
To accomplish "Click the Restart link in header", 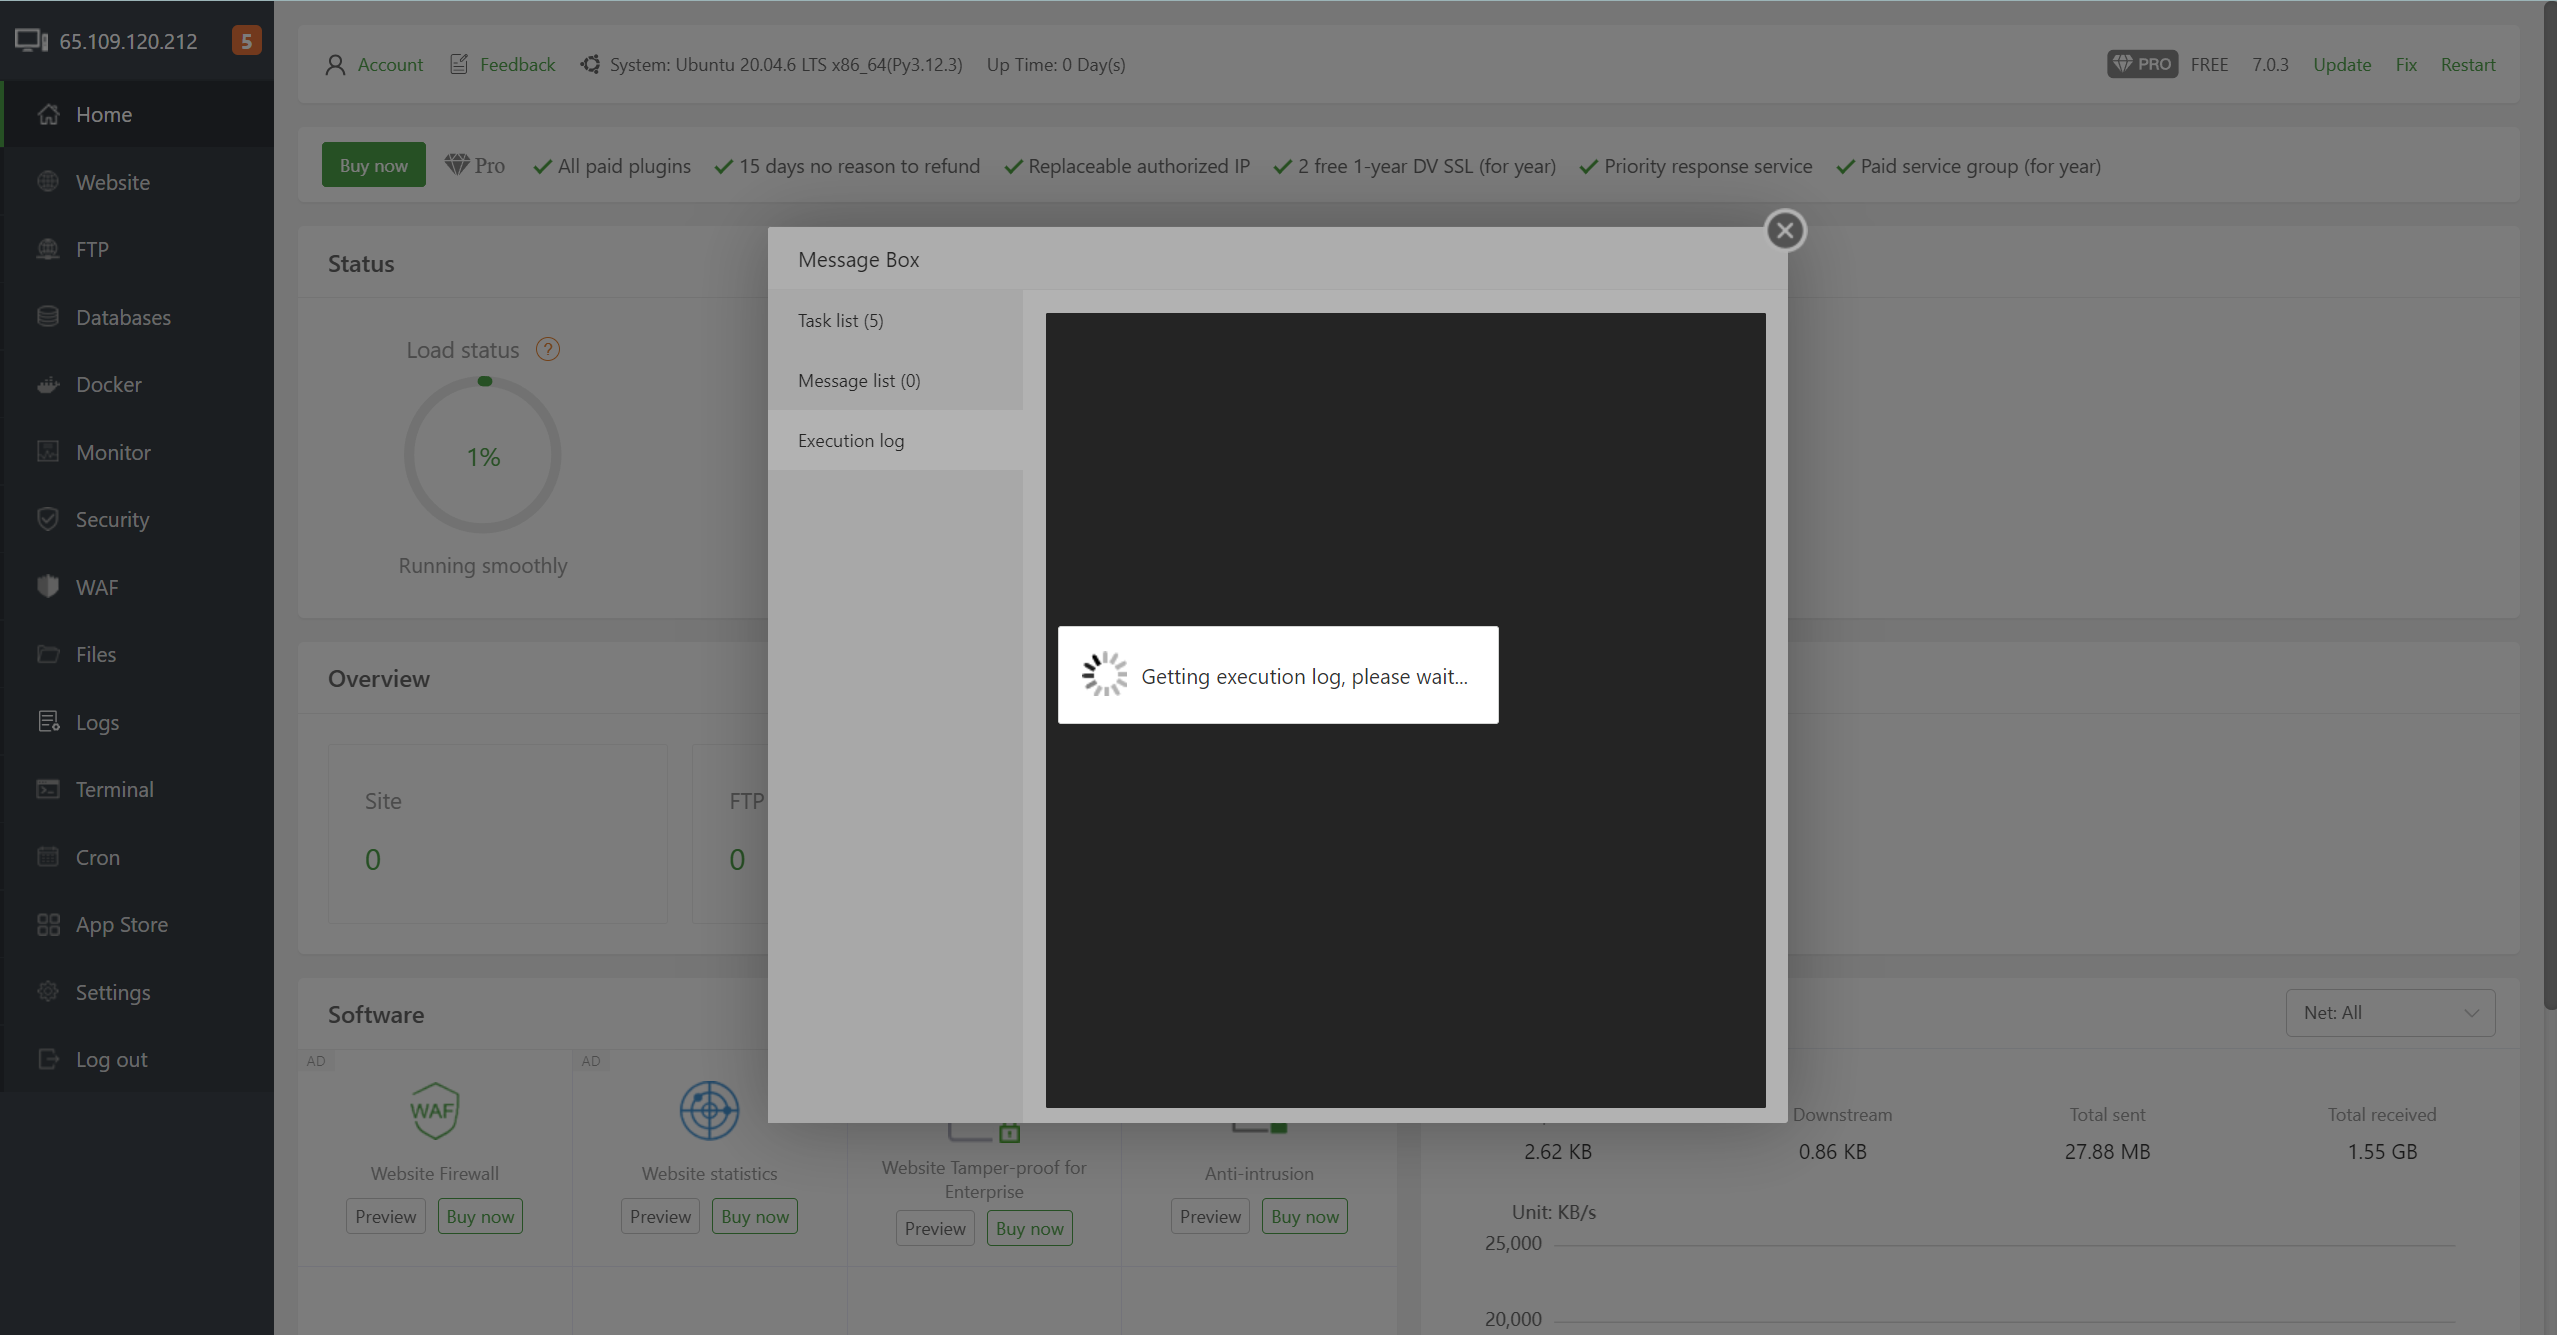I will click(x=2467, y=65).
